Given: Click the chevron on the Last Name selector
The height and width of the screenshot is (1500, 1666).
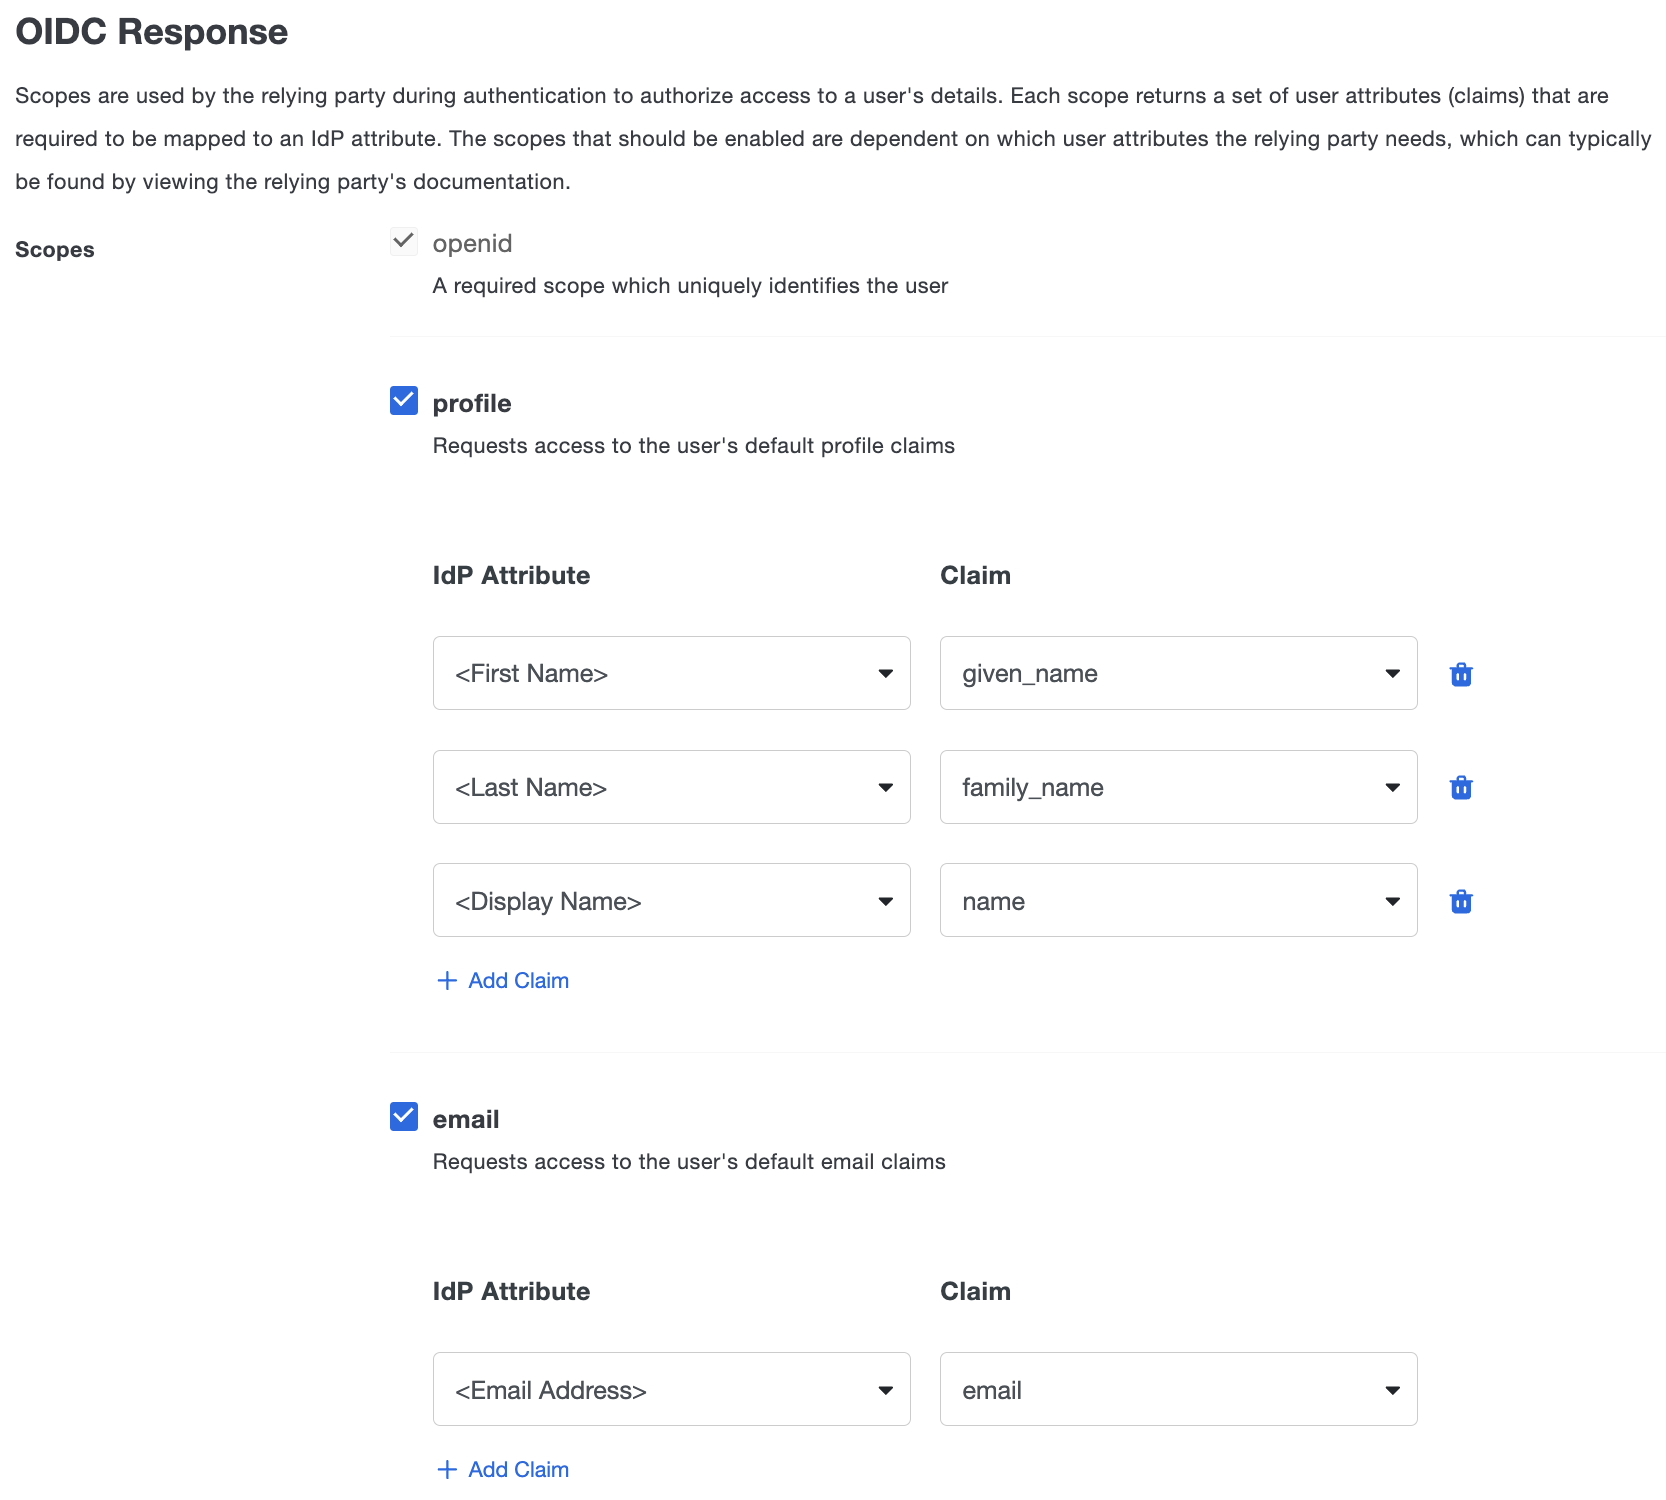Looking at the screenshot, I should click(x=884, y=788).
